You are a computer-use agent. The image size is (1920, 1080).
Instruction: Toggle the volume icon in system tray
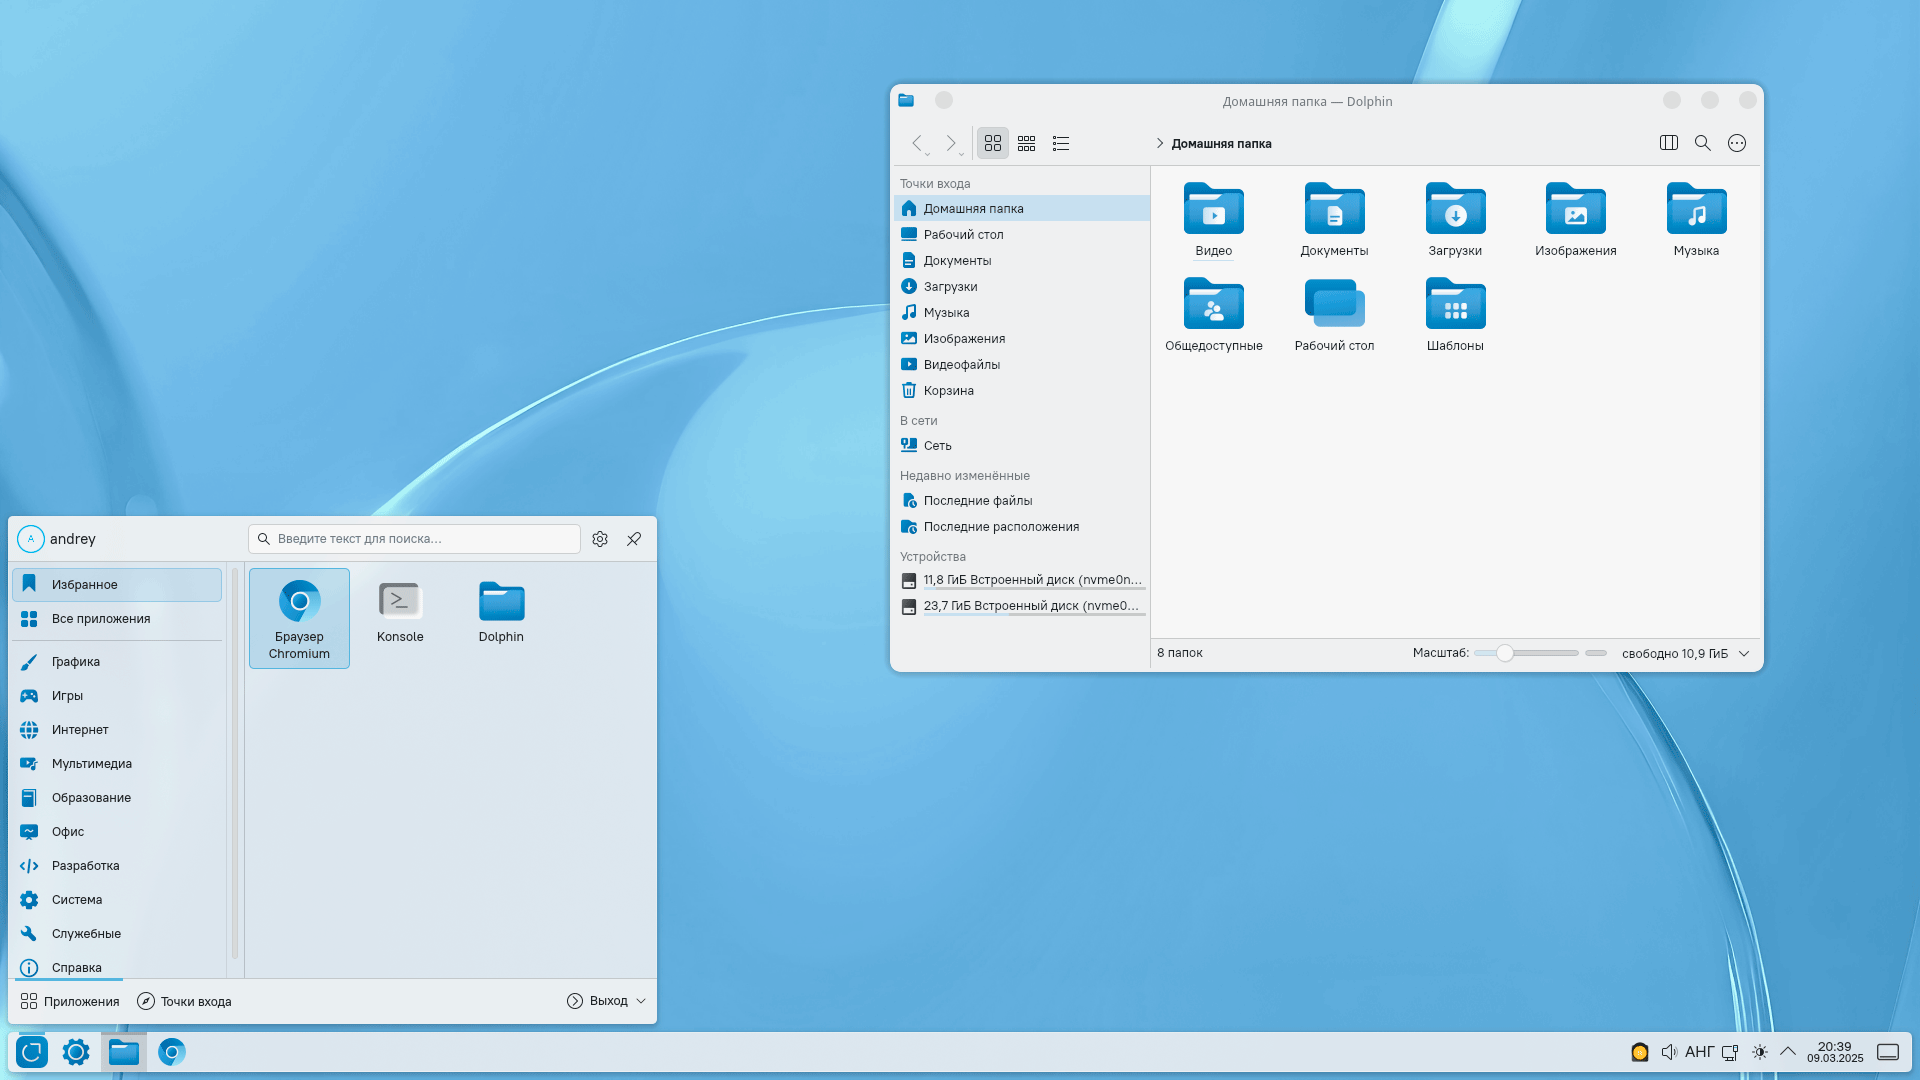click(1668, 1052)
